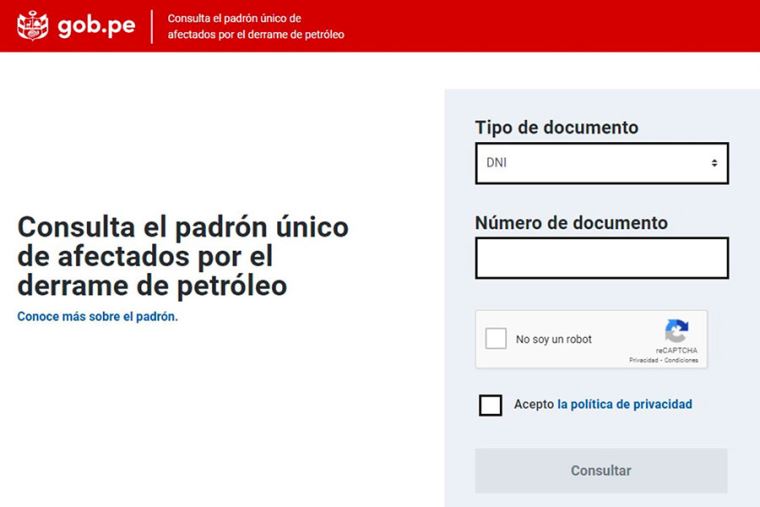Click the "Número de documento" label
This screenshot has height=507, width=760.
coord(571,222)
